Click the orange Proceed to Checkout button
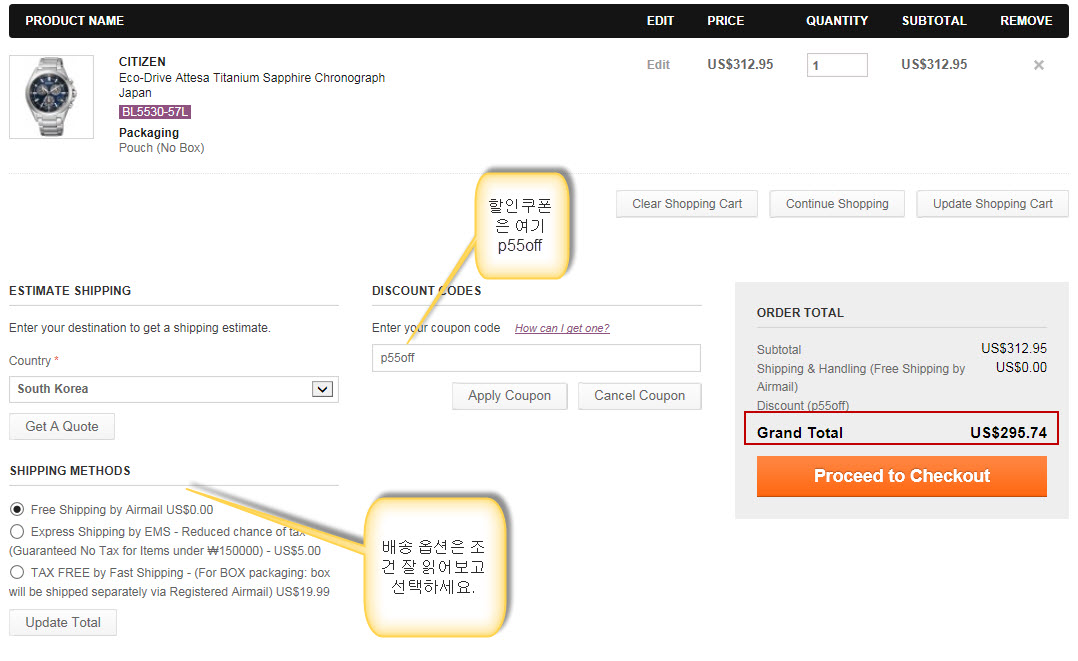1078x661 pixels. click(x=901, y=476)
